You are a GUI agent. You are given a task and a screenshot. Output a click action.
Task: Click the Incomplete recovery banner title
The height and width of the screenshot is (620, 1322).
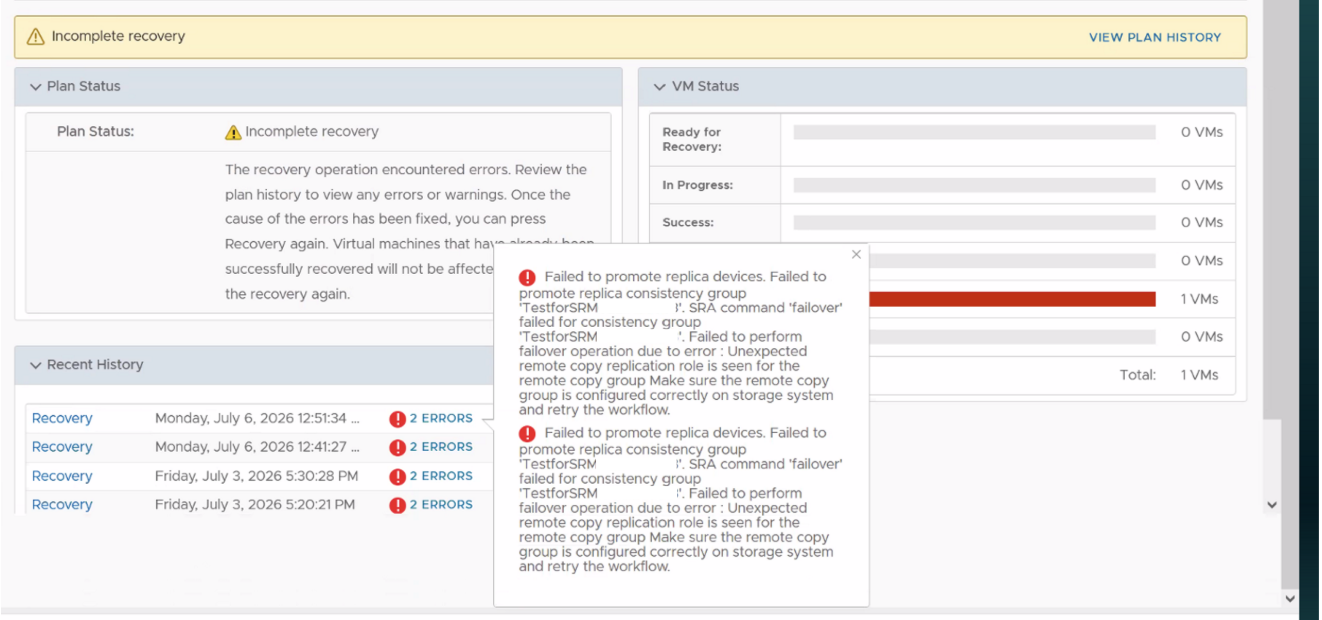click(x=118, y=37)
